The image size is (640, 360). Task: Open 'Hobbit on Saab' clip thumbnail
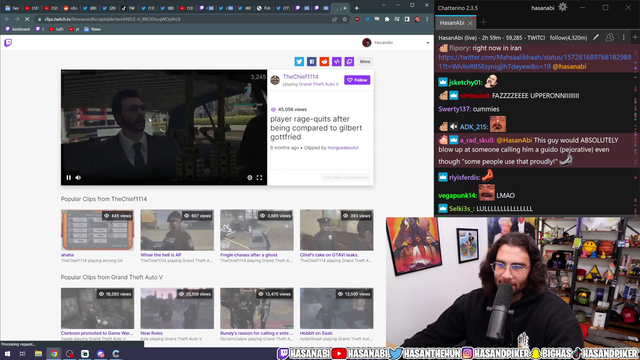(337, 308)
